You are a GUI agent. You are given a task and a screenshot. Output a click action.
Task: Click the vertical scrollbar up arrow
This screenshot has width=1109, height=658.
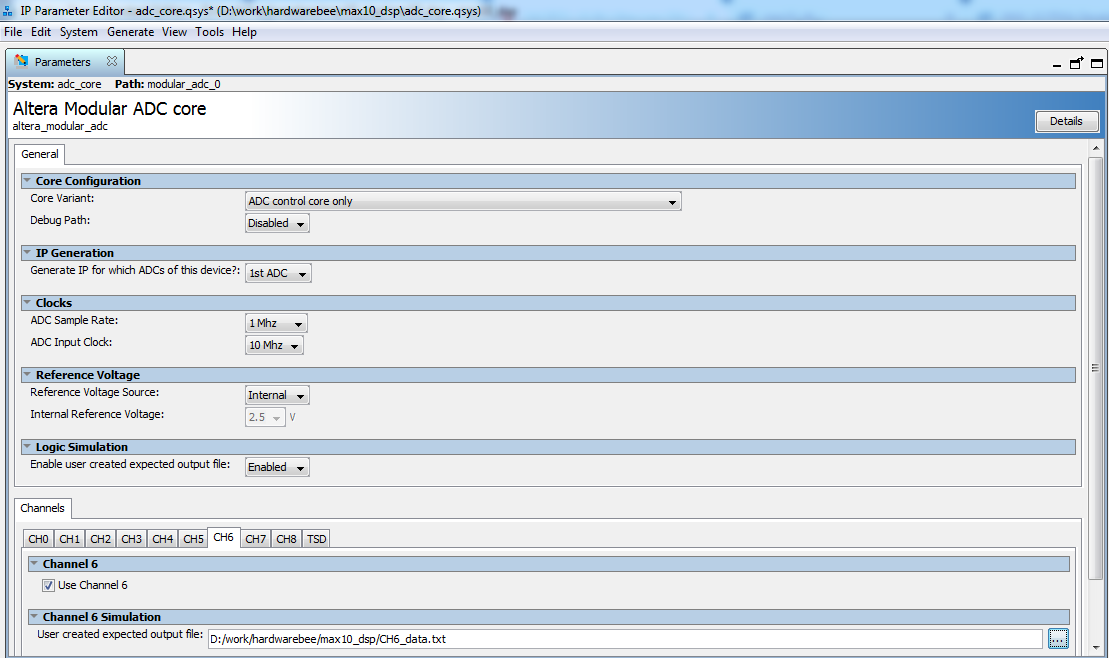point(1096,149)
